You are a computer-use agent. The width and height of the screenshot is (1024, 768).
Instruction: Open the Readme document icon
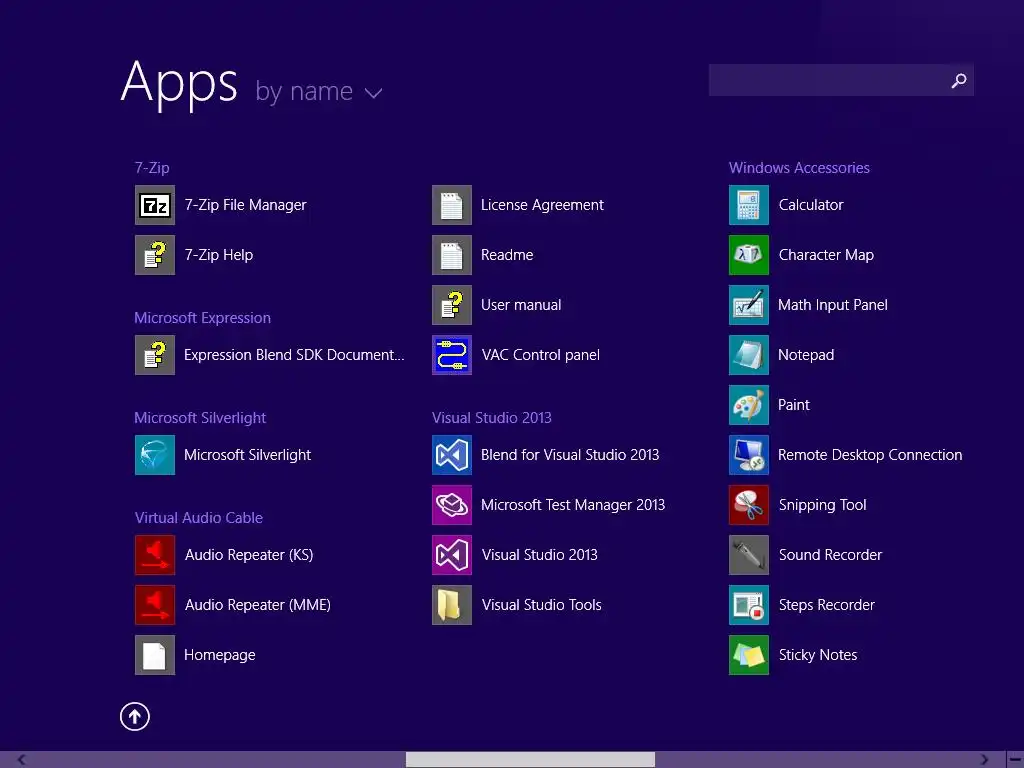[452, 255]
